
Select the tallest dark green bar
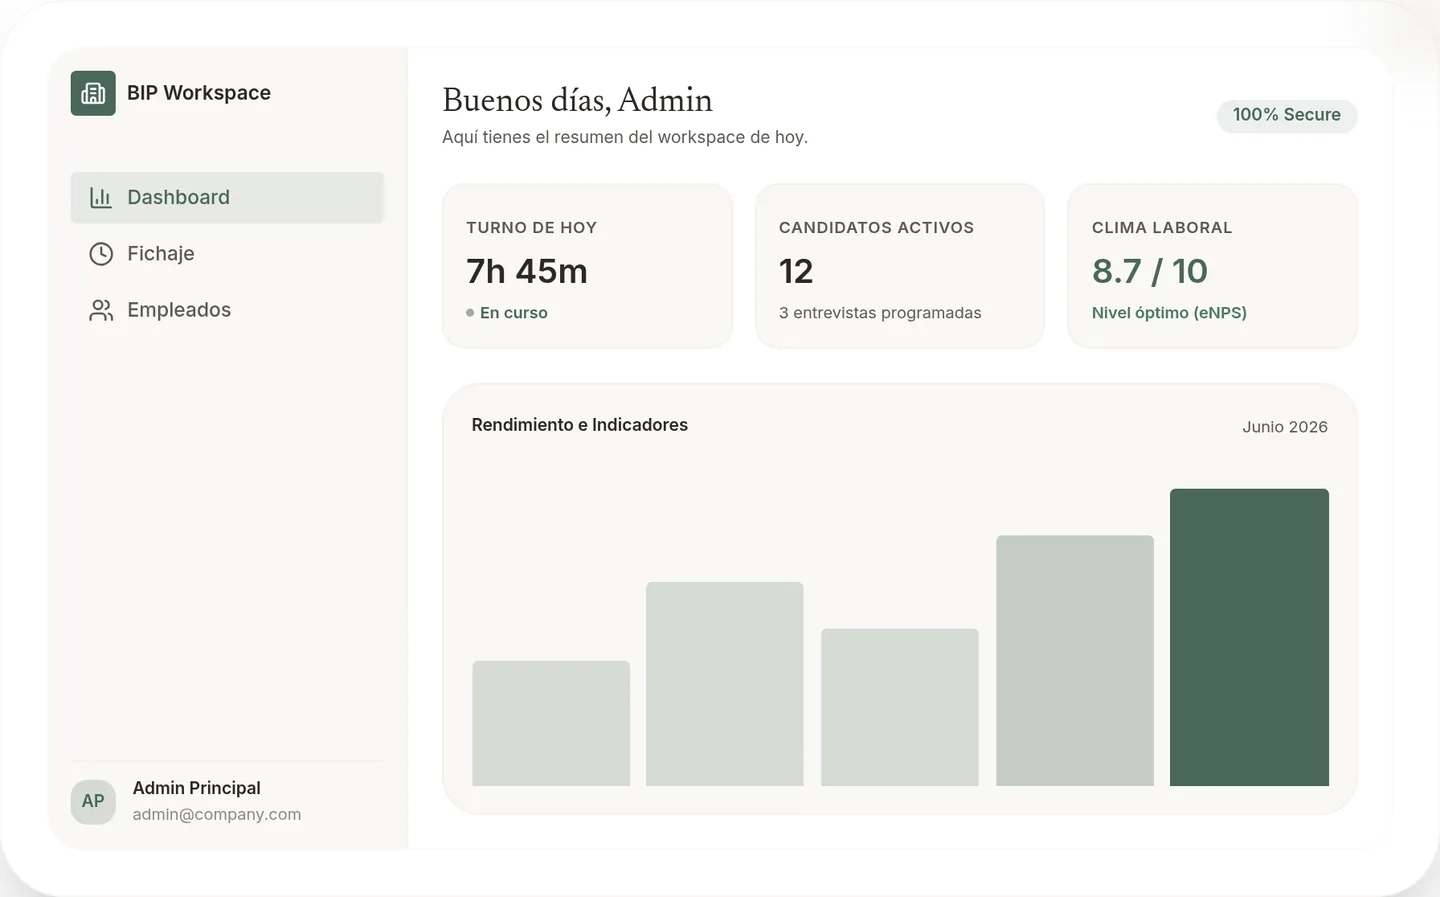point(1249,637)
